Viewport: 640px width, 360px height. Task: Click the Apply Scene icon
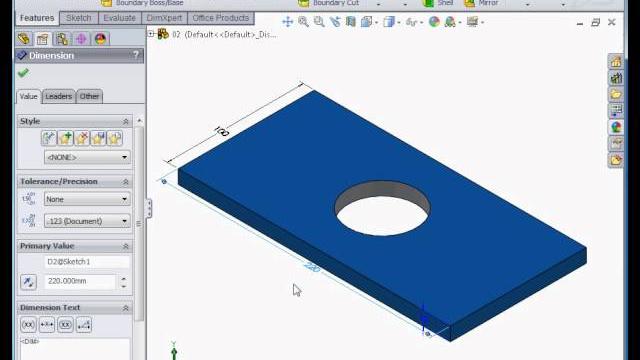(450, 22)
